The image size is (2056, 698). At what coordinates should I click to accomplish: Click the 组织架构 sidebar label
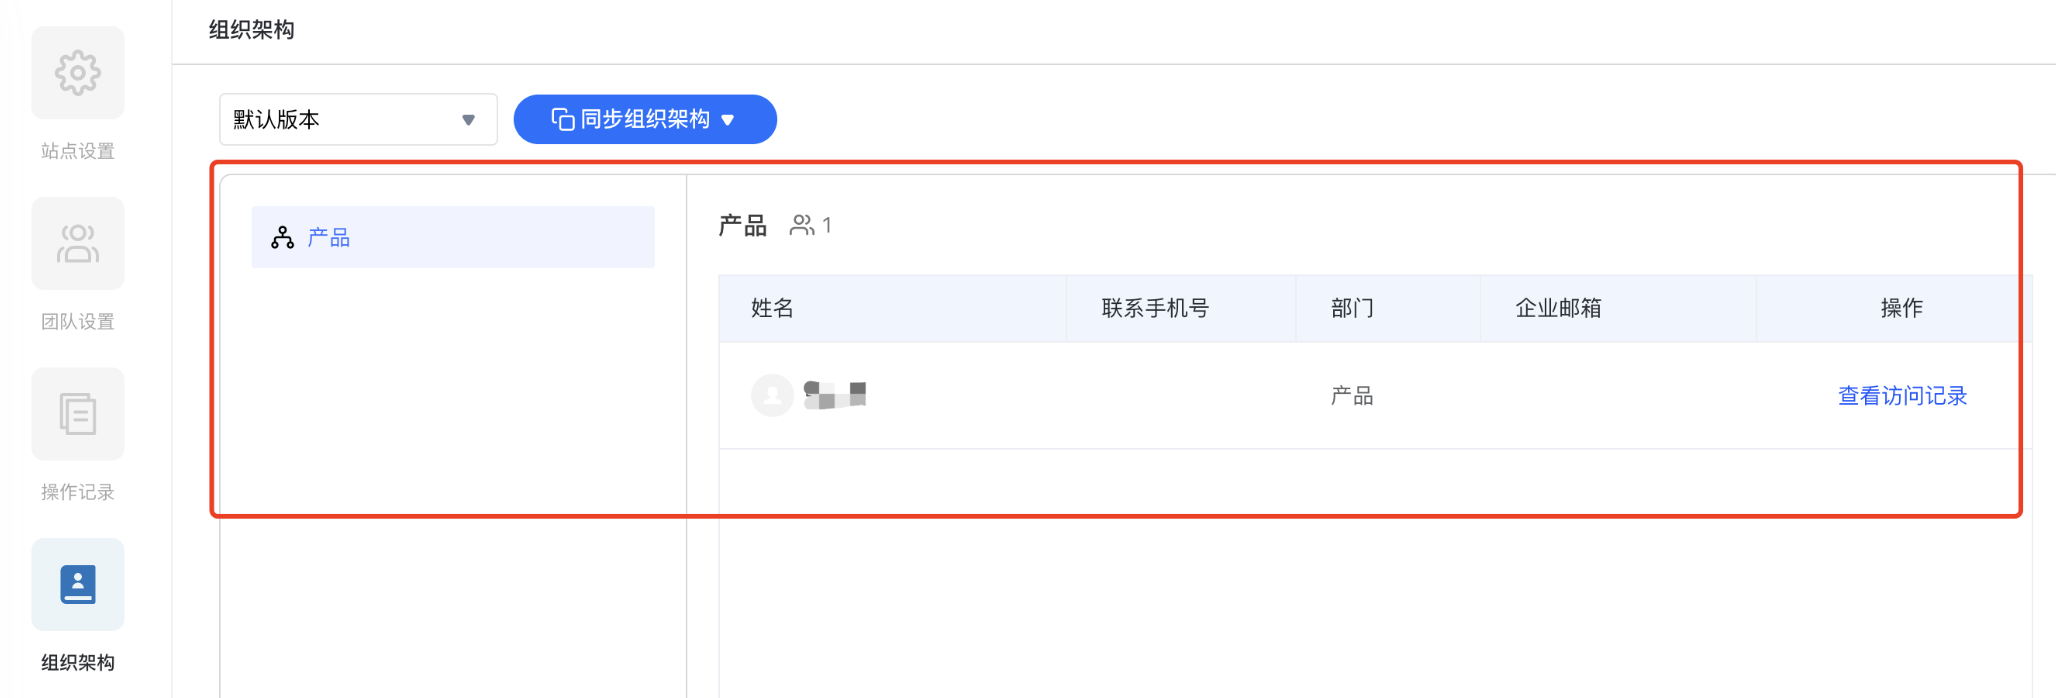point(78,662)
